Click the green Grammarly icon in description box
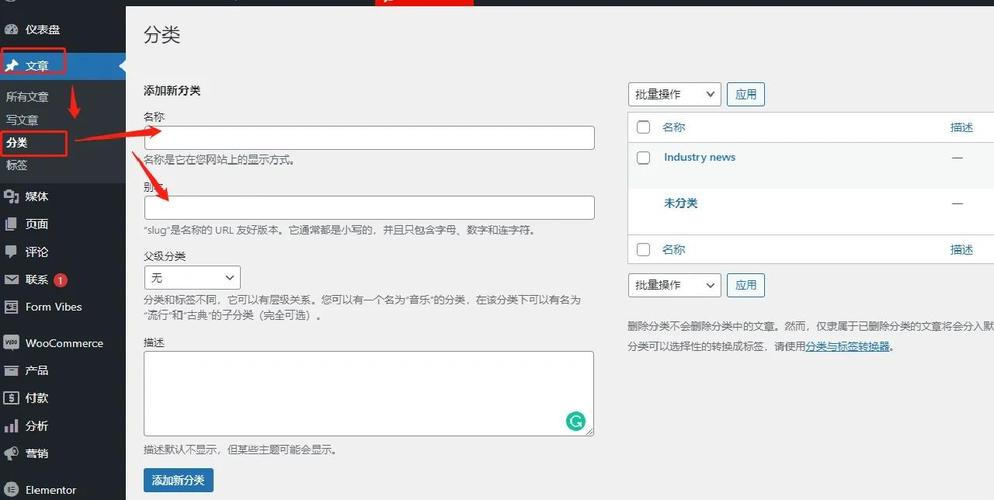 click(575, 421)
